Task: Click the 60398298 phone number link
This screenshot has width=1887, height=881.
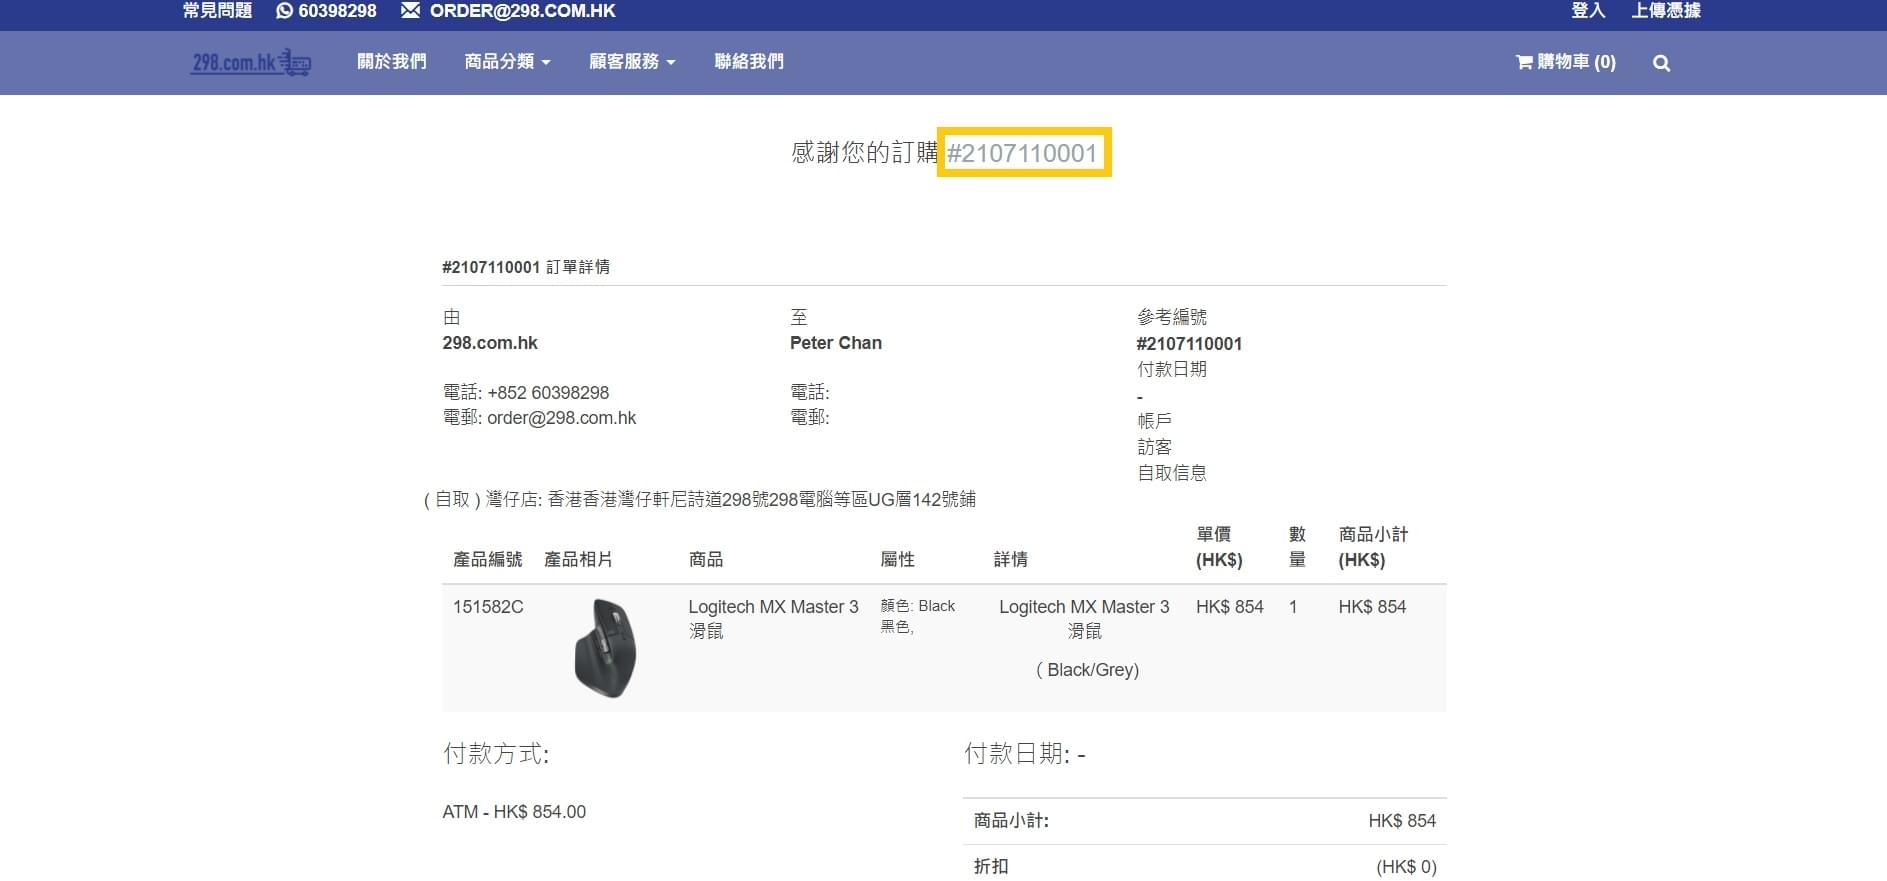Action: click(x=337, y=10)
